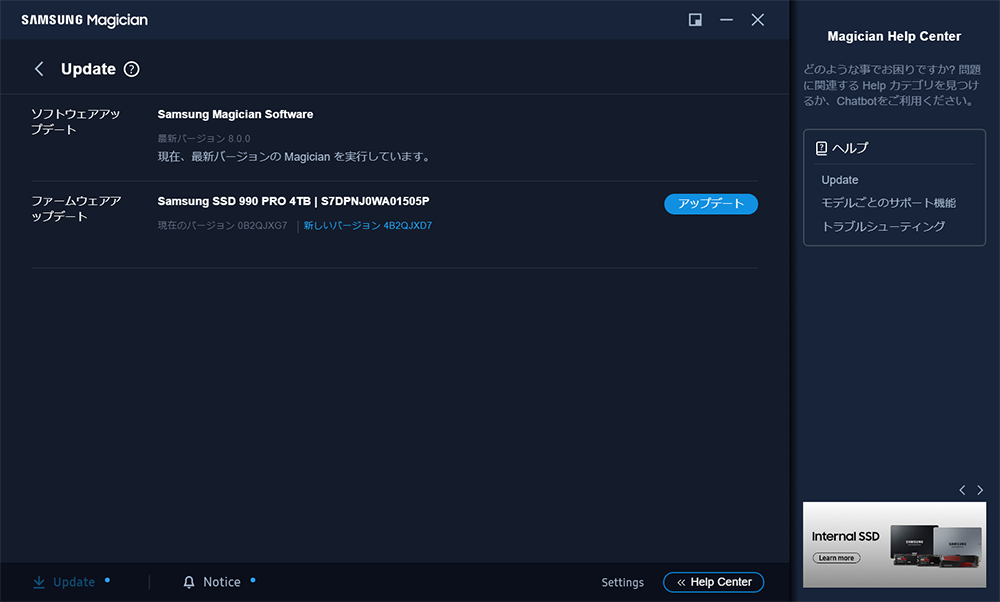Switch to mini mode using the window icon
Image resolution: width=1000 pixels, height=602 pixels.
695,20
